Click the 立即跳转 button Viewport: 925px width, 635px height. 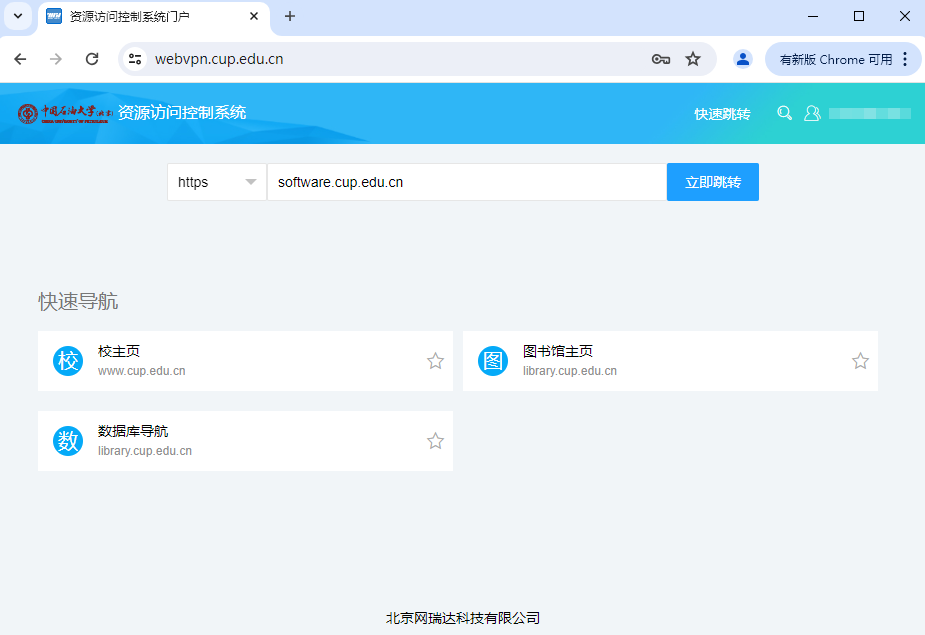point(712,182)
